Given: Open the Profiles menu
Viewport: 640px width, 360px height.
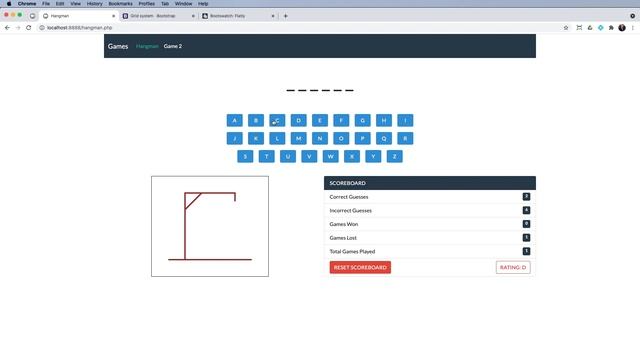Looking at the screenshot, I should pyautogui.click(x=147, y=4).
